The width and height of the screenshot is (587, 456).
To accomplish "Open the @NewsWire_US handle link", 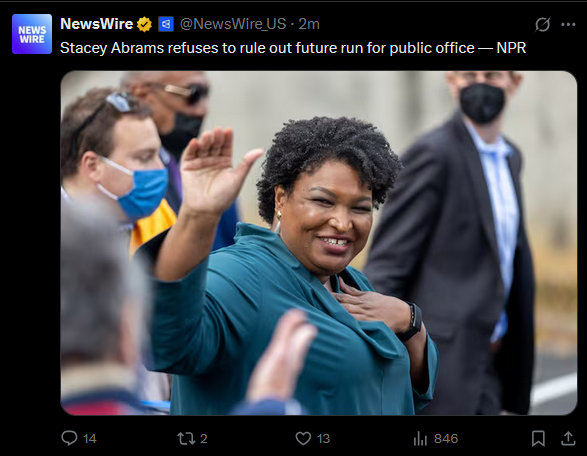I will (x=233, y=24).
